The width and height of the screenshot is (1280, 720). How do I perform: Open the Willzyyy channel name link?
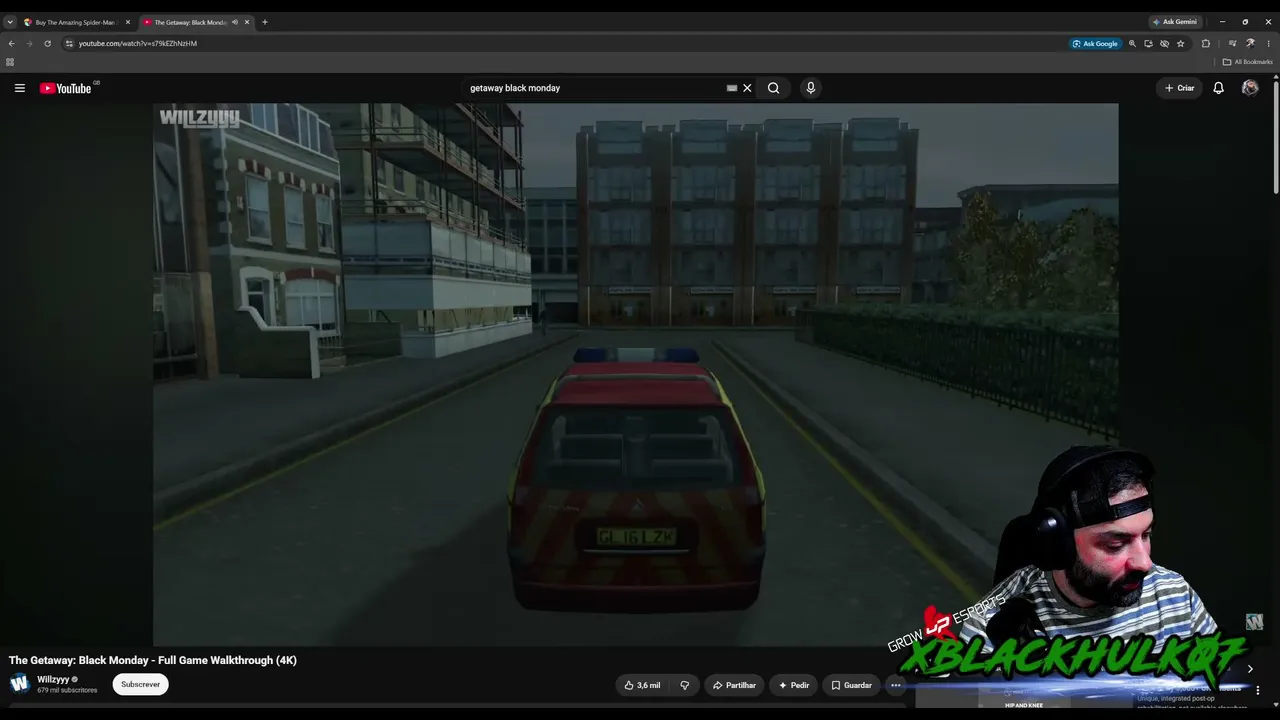pos(53,679)
